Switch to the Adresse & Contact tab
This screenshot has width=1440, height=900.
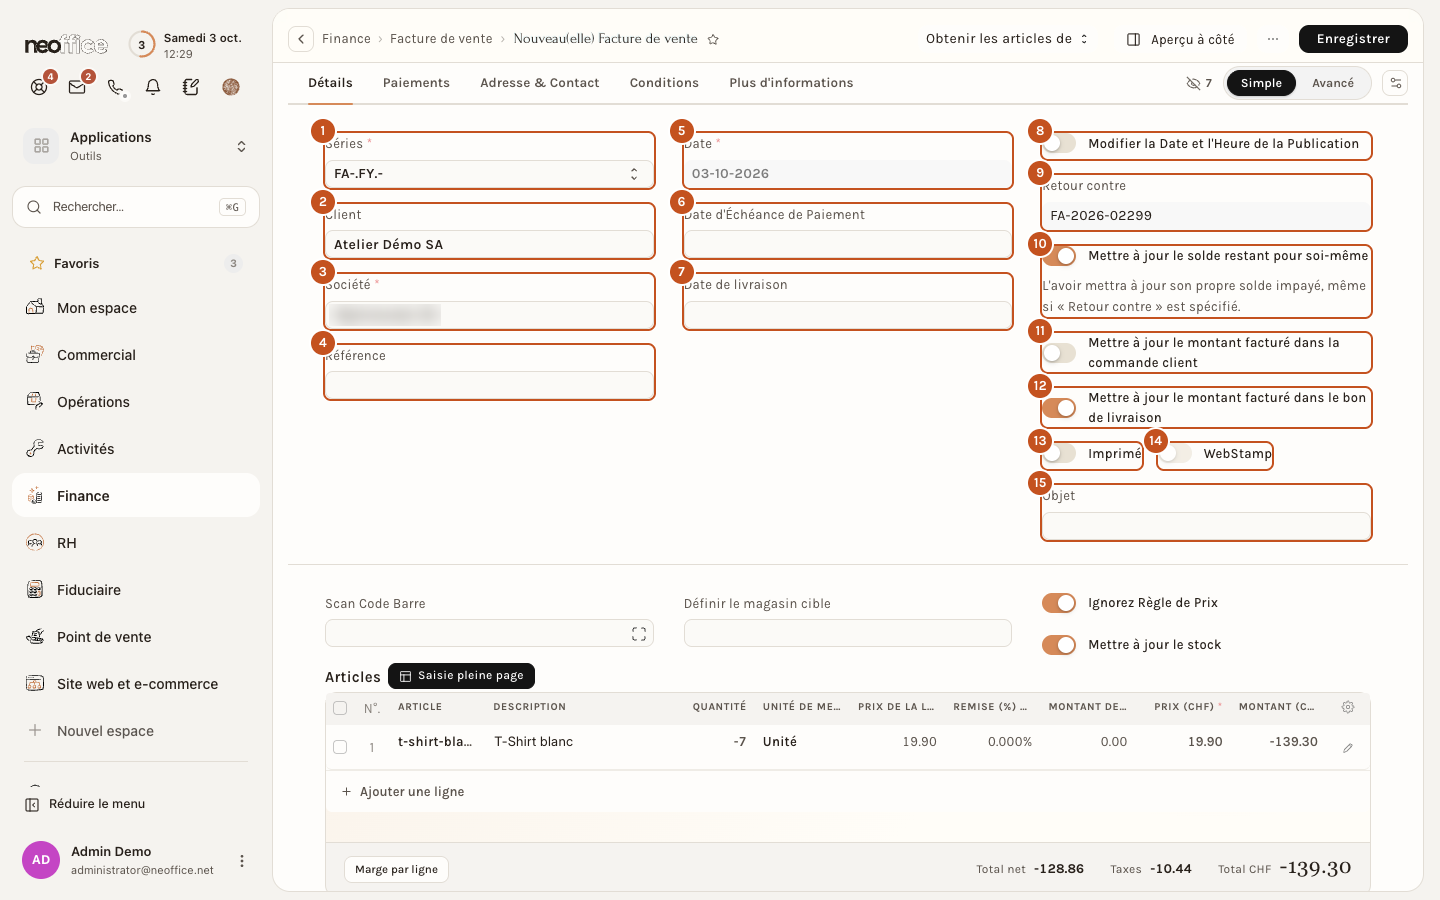[540, 83]
